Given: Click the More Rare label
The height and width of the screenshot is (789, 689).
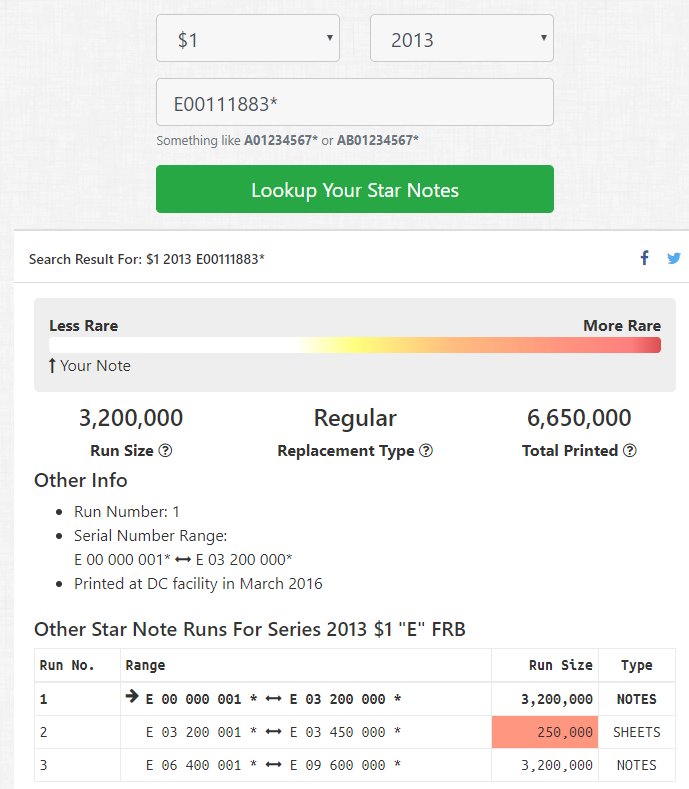Looking at the screenshot, I should (622, 326).
